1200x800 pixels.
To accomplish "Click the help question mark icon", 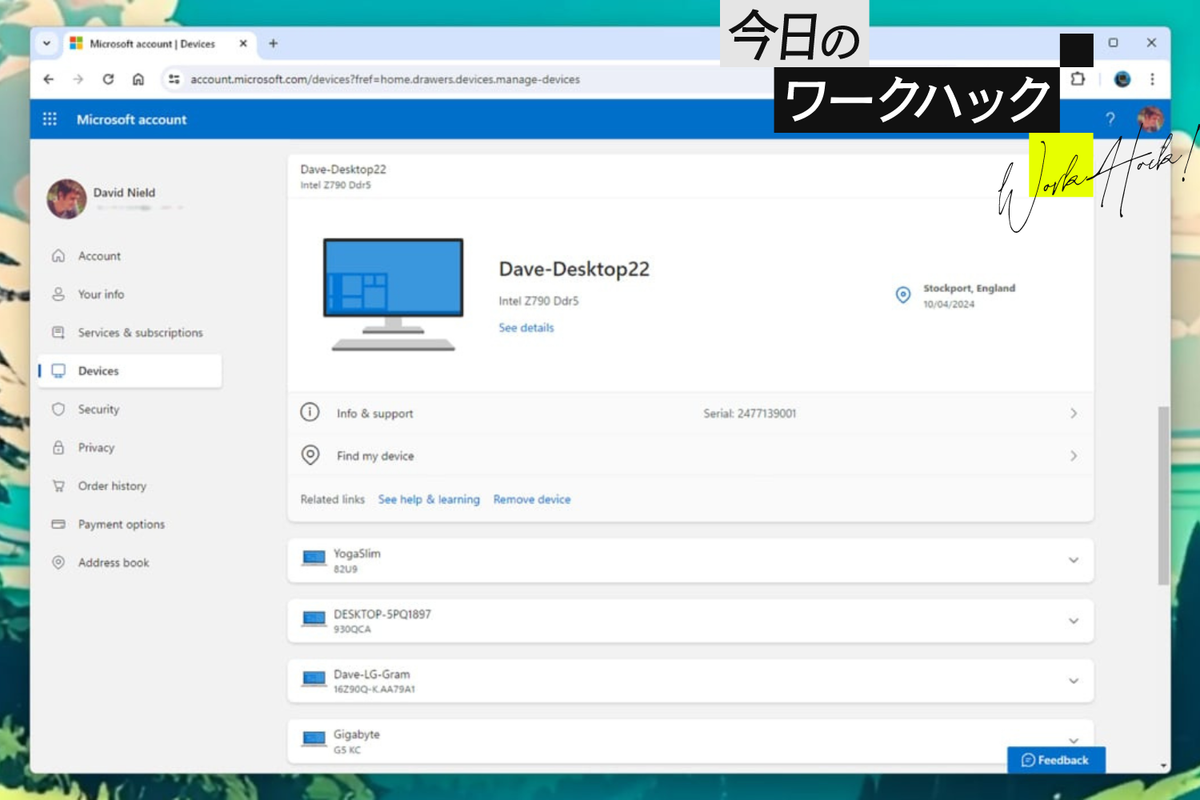I will (x=1110, y=120).
